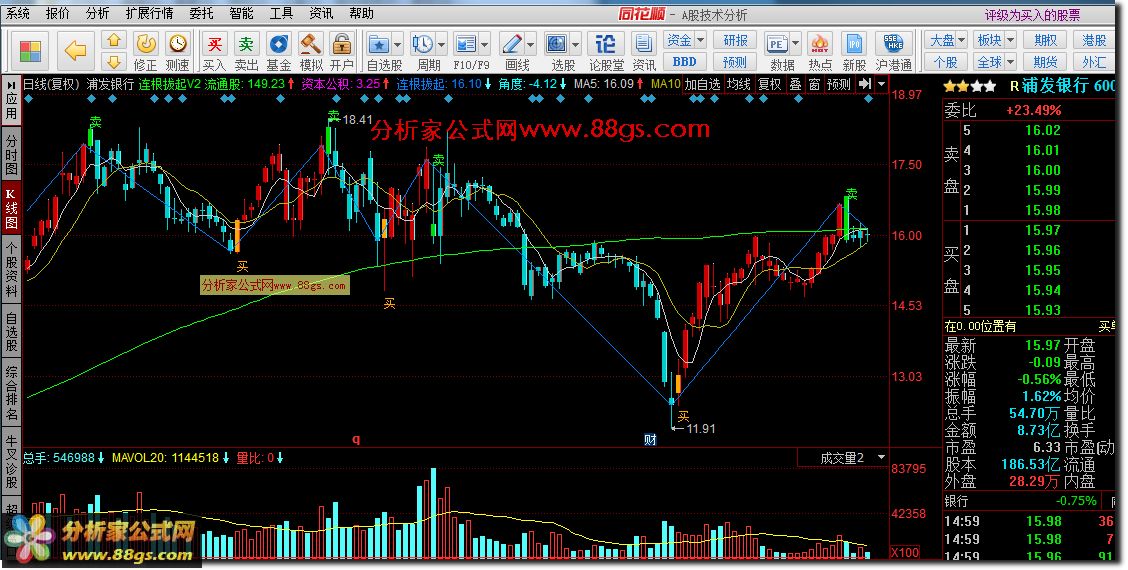Toggle 均线 moving average display
The image size is (1128, 570).
tap(739, 84)
